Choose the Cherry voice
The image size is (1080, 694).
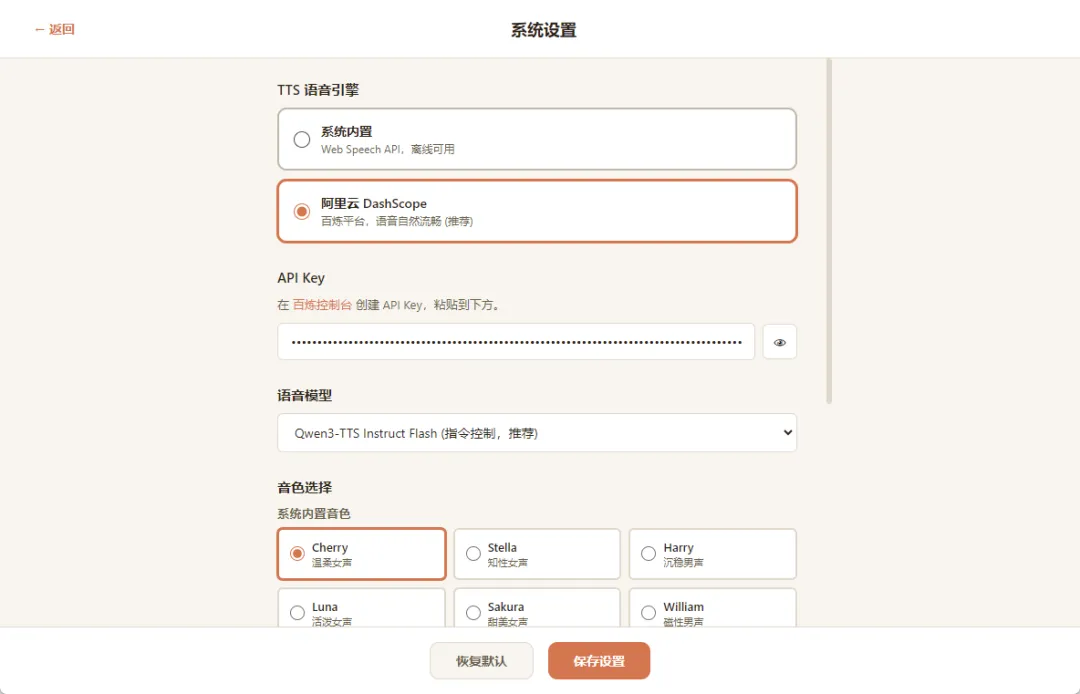click(x=362, y=554)
